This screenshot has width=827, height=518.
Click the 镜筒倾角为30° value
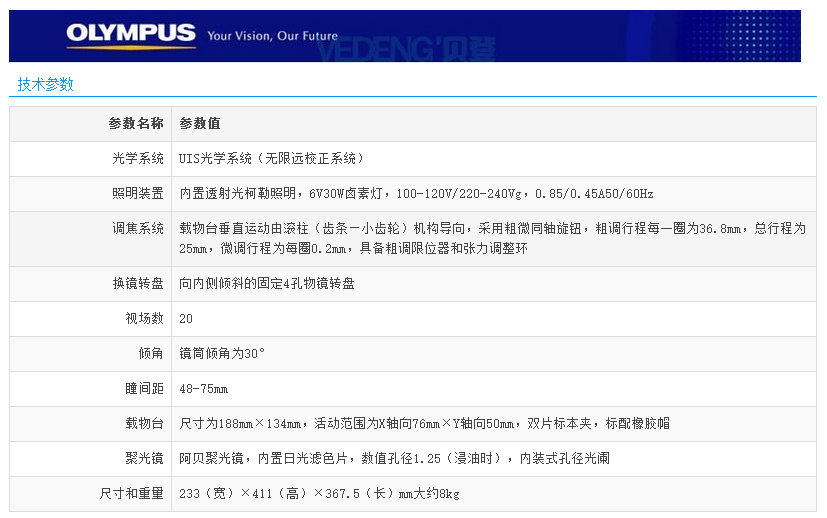(x=222, y=353)
